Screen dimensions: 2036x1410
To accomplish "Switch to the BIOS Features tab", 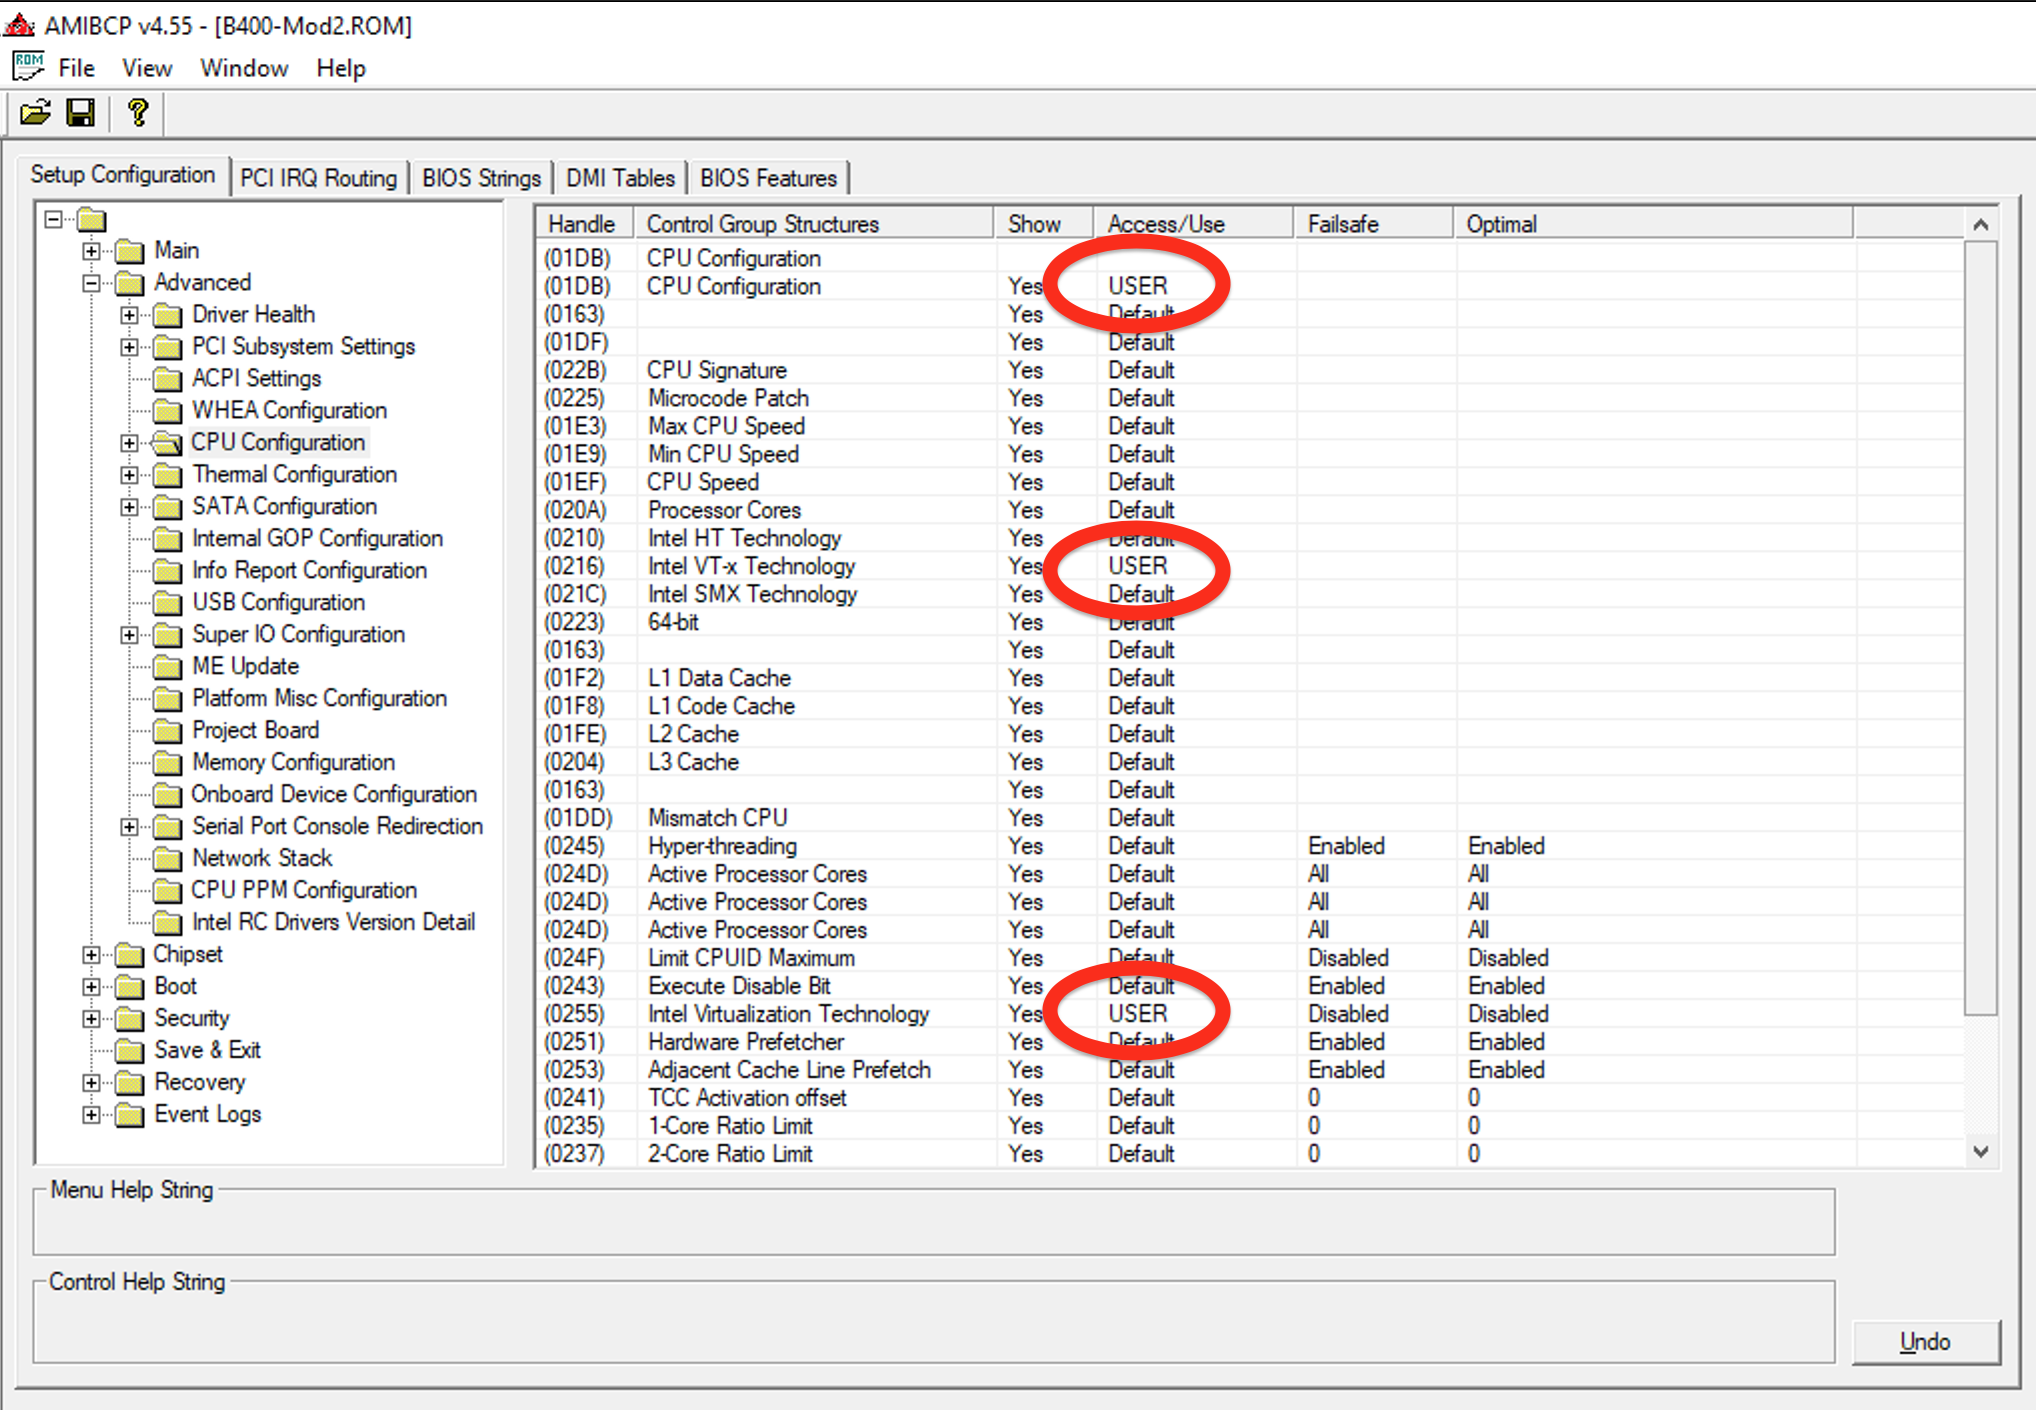I will click(768, 178).
